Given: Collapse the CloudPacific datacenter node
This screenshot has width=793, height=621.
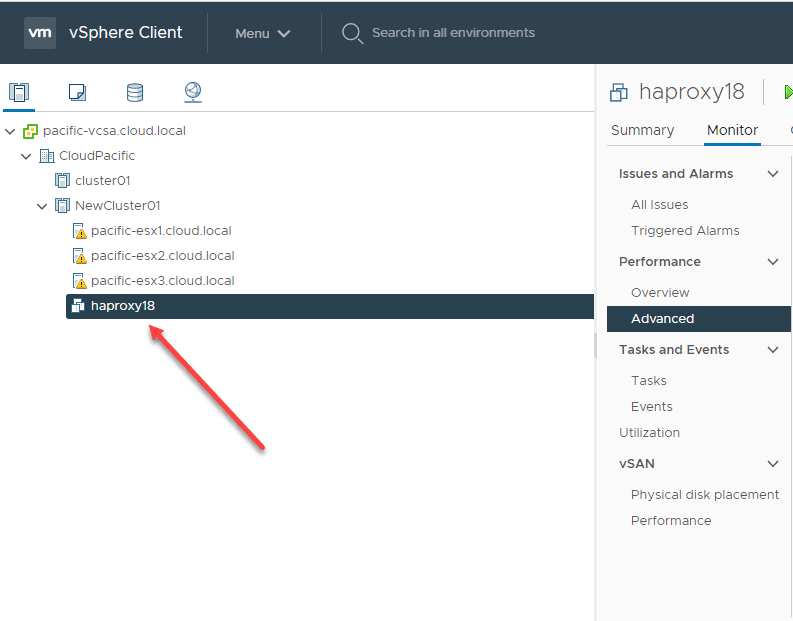Looking at the screenshot, I should coord(26,156).
